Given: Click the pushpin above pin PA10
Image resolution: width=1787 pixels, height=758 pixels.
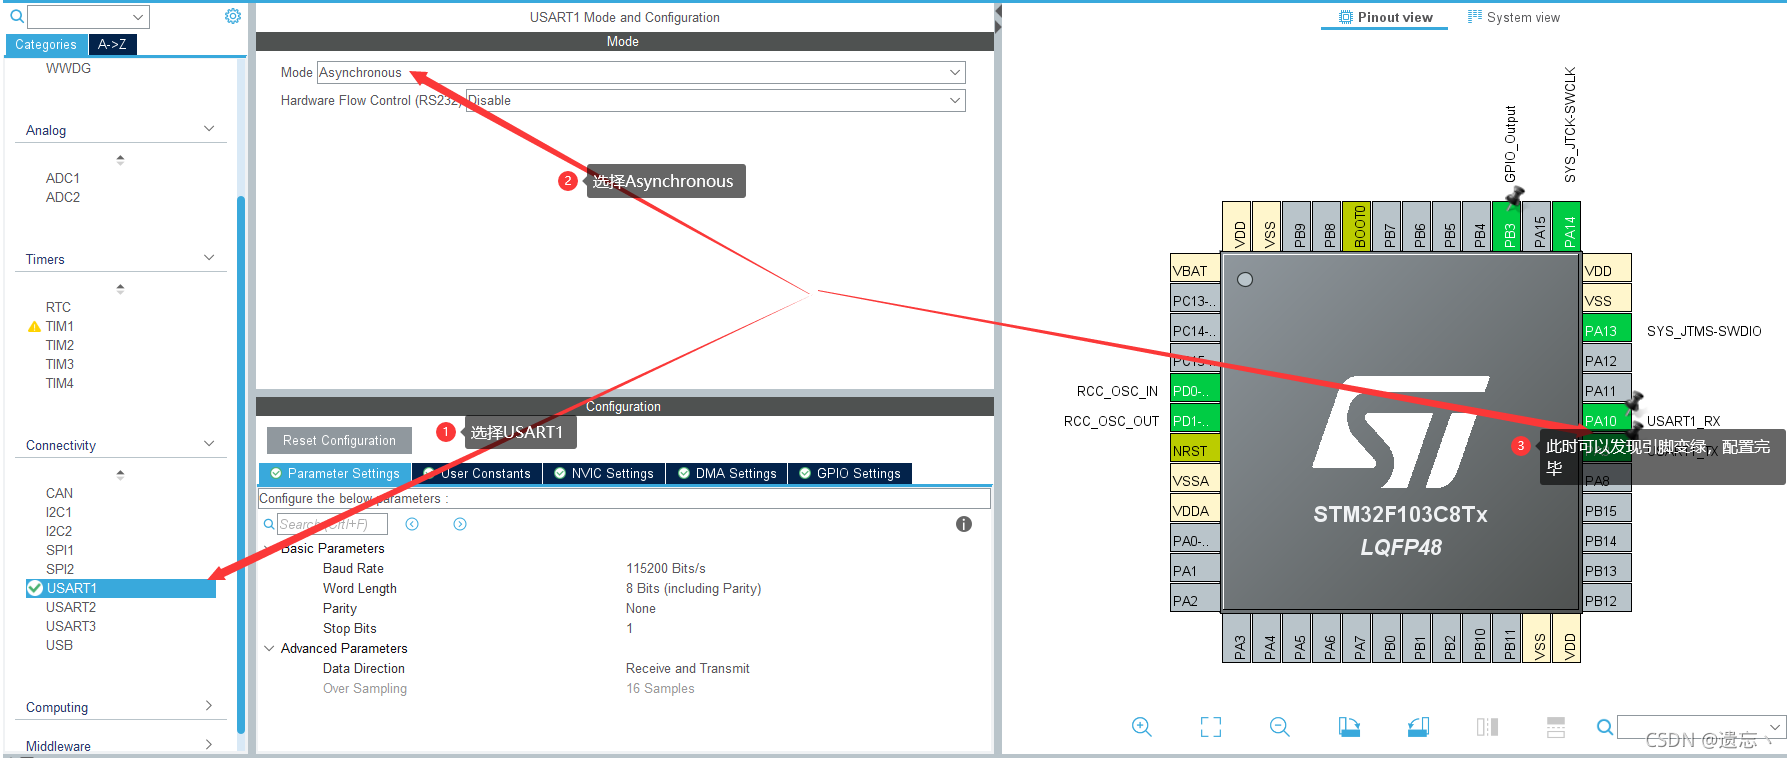Looking at the screenshot, I should [x=1634, y=402].
